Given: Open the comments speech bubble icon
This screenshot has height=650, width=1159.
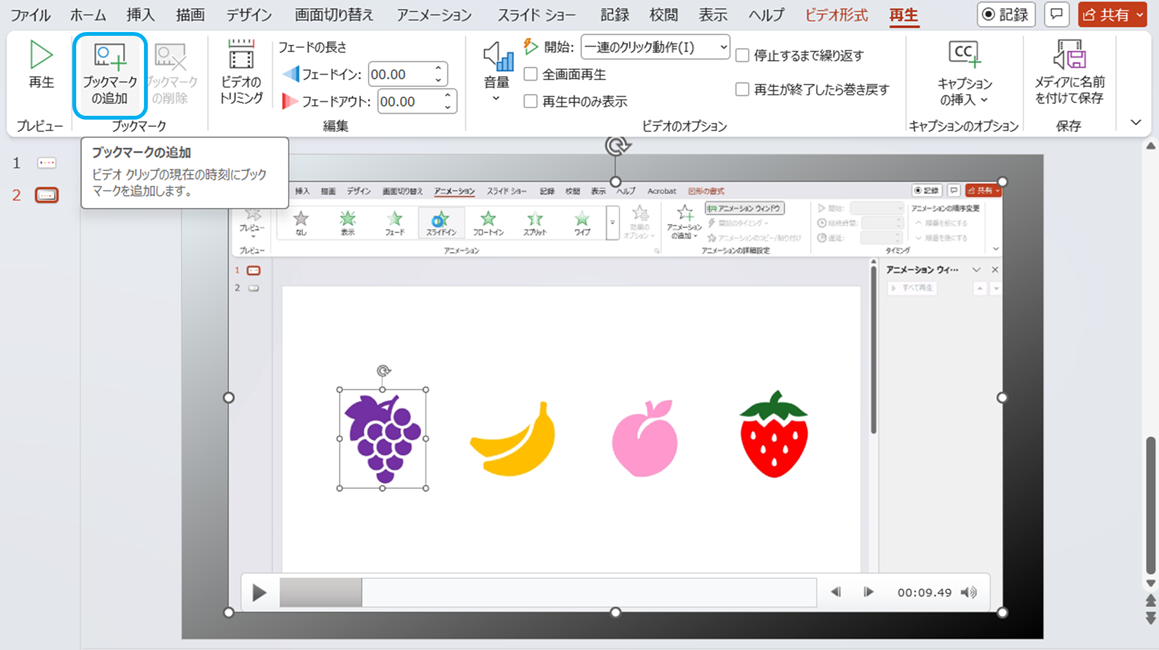Looking at the screenshot, I should click(x=1056, y=15).
